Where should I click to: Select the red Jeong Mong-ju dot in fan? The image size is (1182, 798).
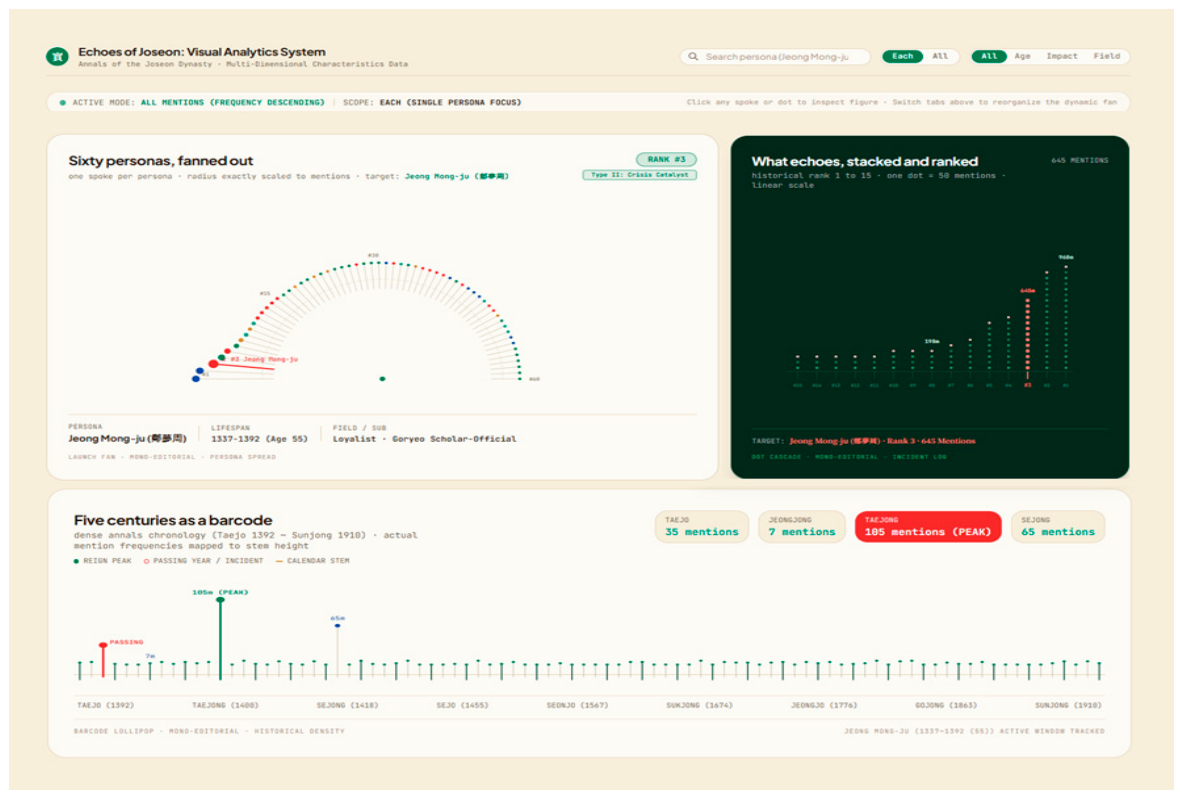coord(213,364)
